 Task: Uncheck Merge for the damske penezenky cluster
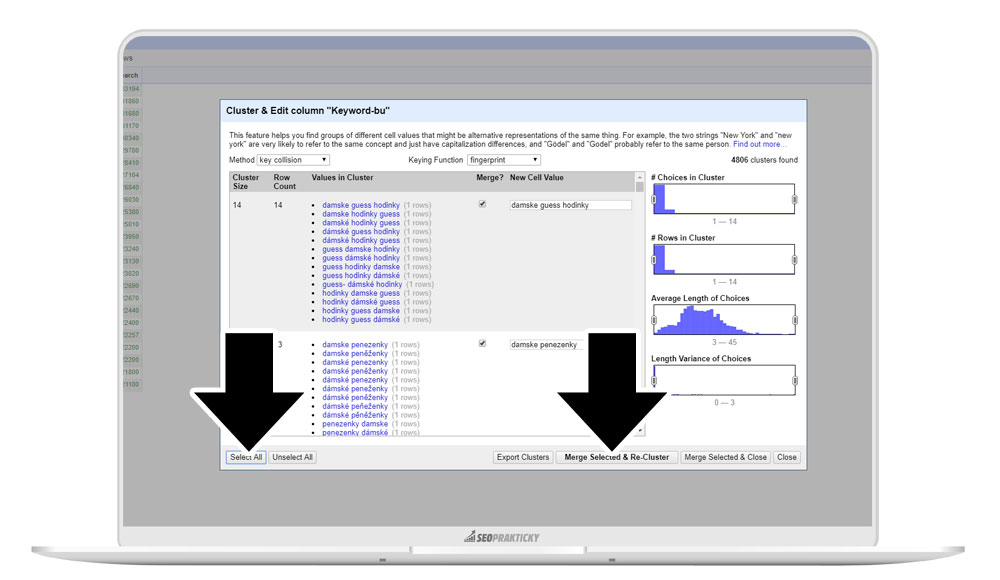click(482, 343)
